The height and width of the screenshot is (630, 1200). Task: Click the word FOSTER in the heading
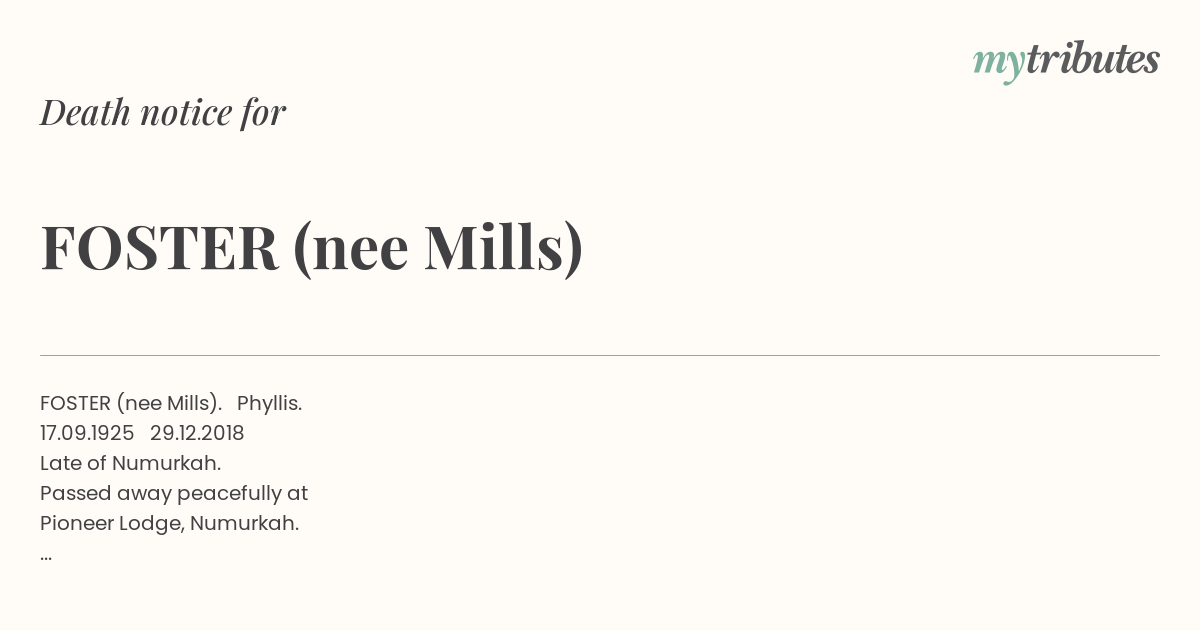(x=159, y=247)
